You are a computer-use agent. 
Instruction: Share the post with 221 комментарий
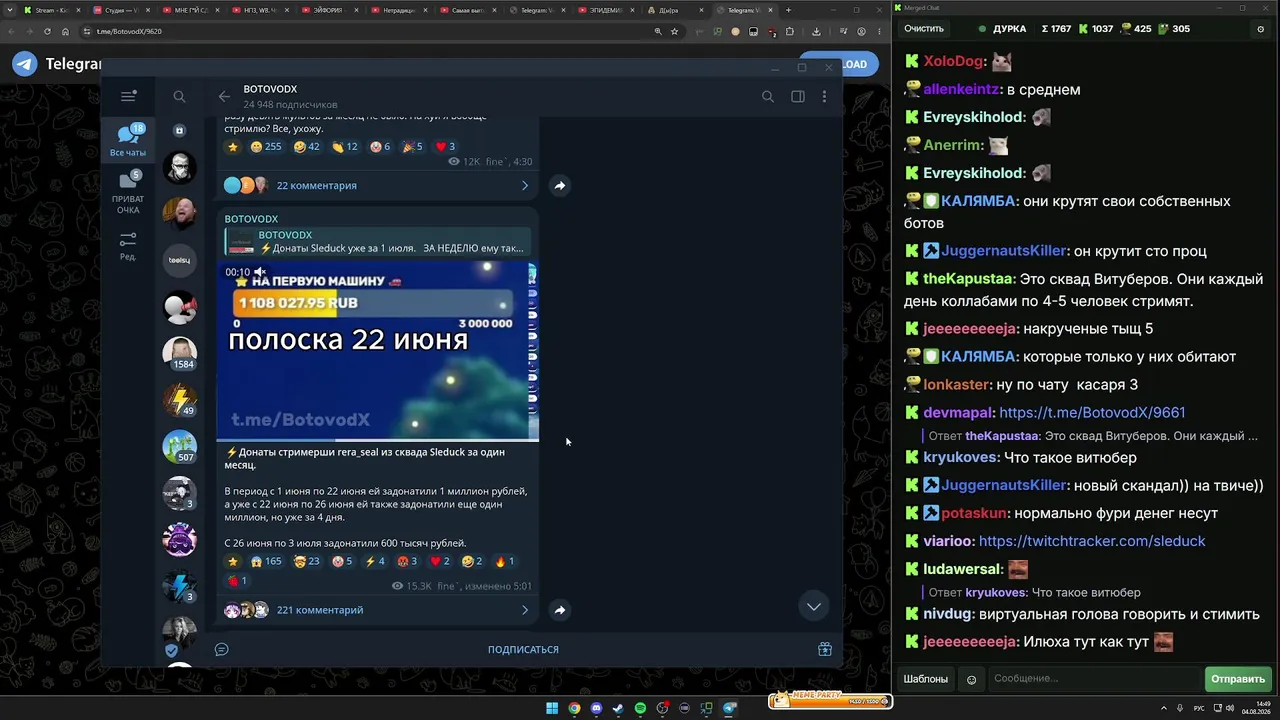click(560, 610)
